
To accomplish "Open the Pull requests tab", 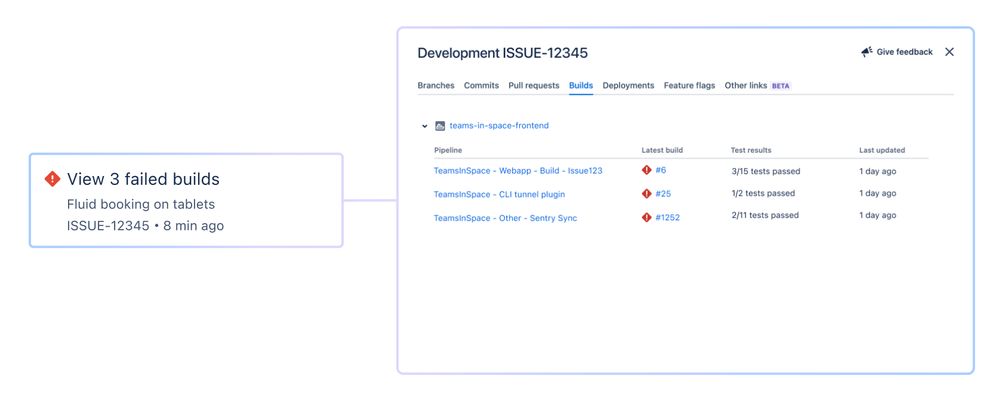I will tap(534, 85).
